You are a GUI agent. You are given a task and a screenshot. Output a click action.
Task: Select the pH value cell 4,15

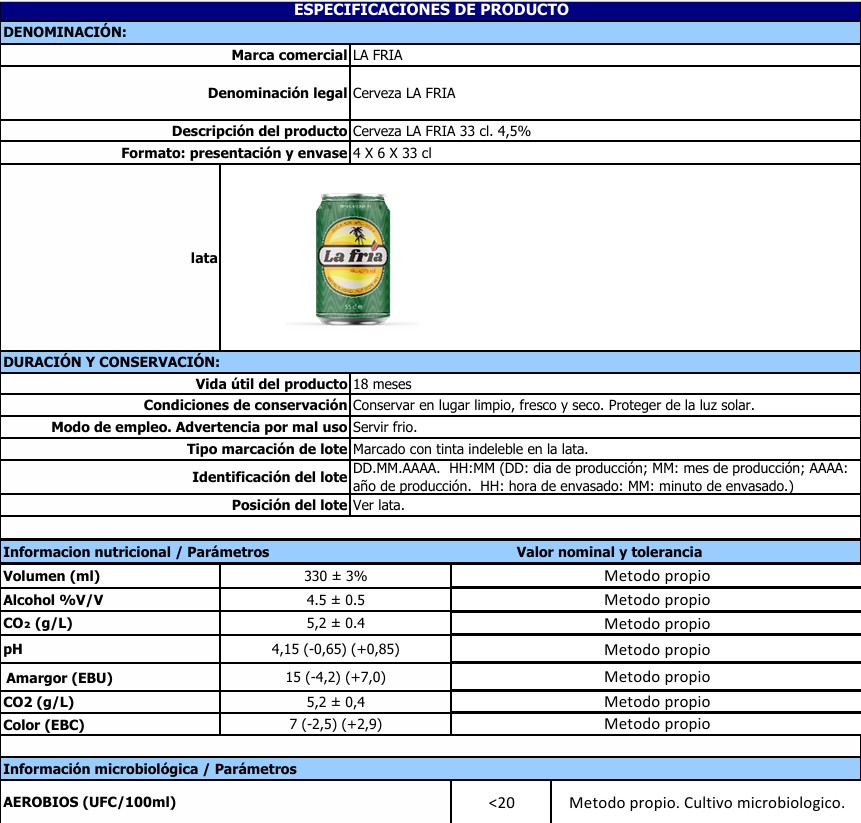pos(335,649)
